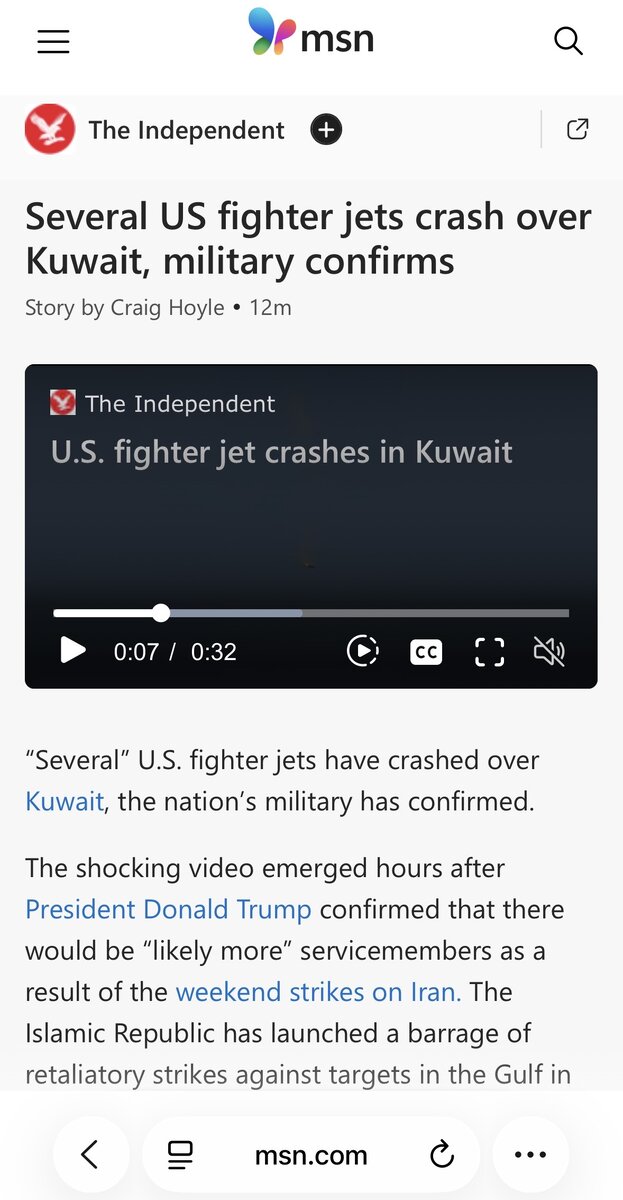The height and width of the screenshot is (1200, 623).
Task: Tap the msn.com address bar
Action: pyautogui.click(x=311, y=1155)
